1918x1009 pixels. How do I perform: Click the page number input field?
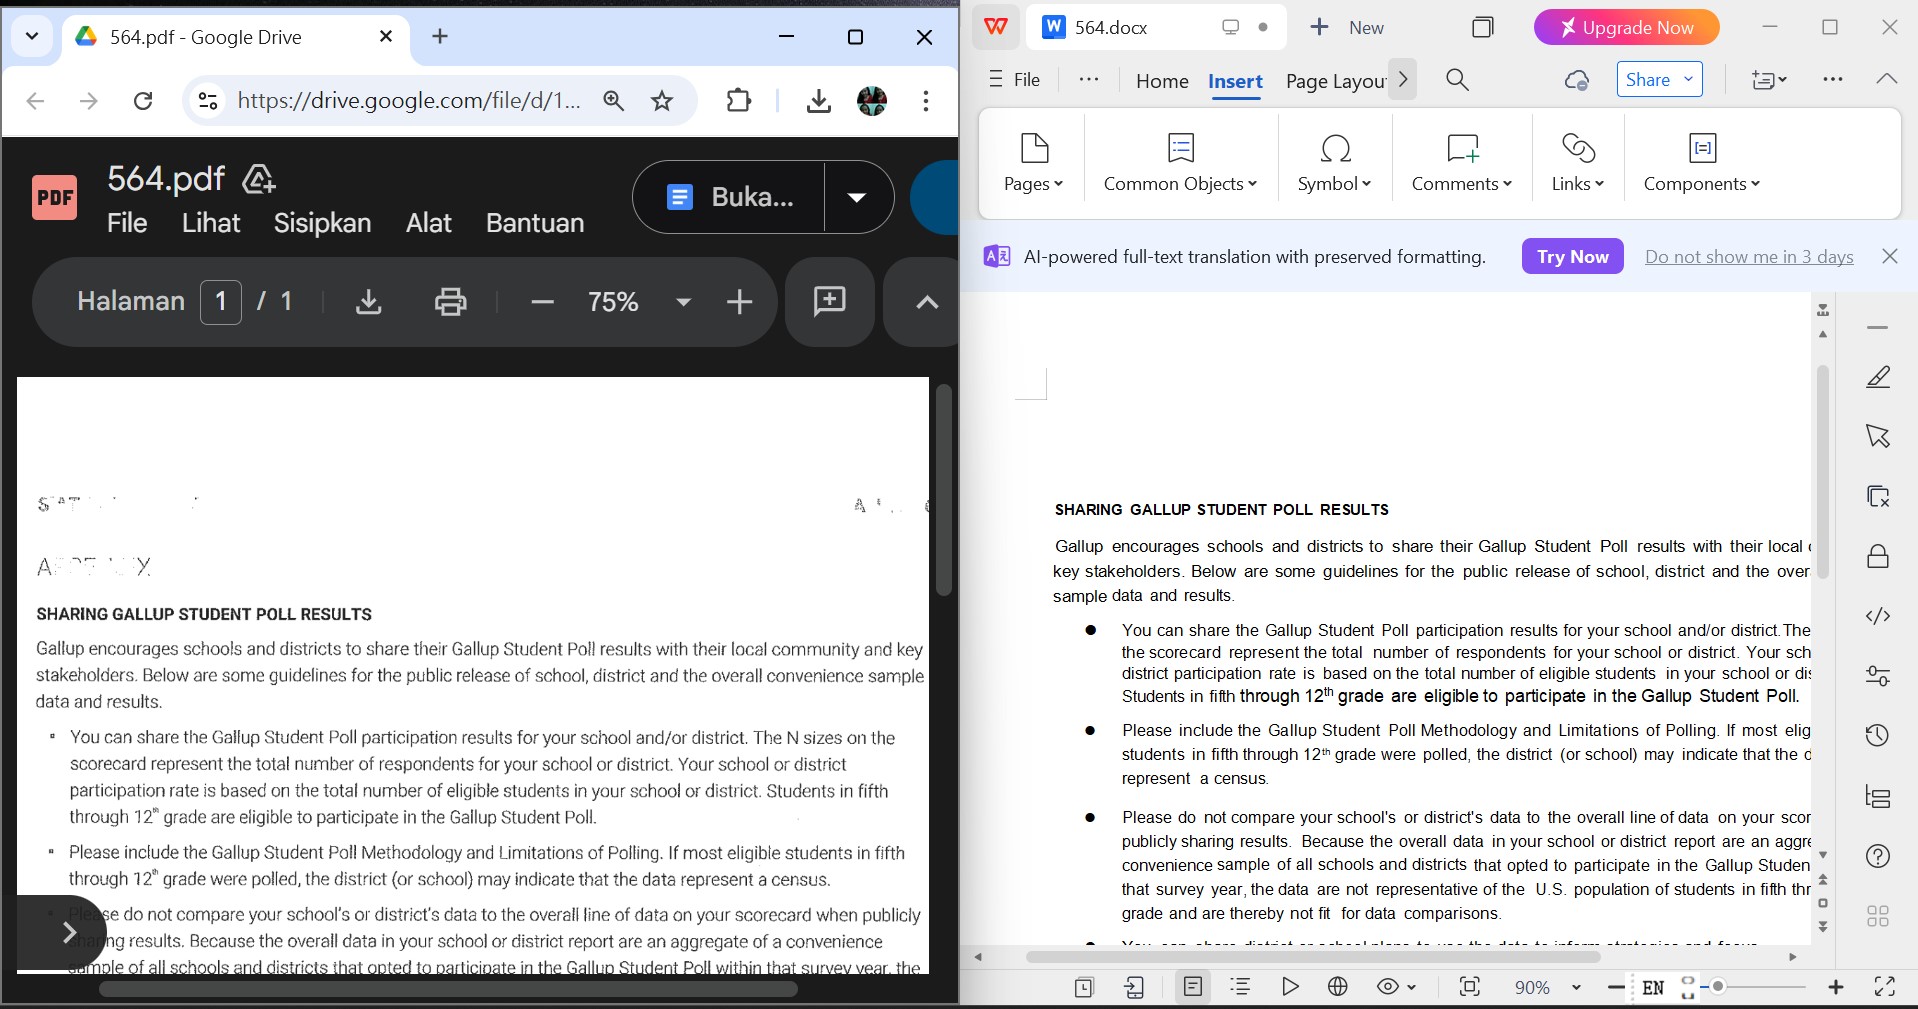tap(221, 302)
